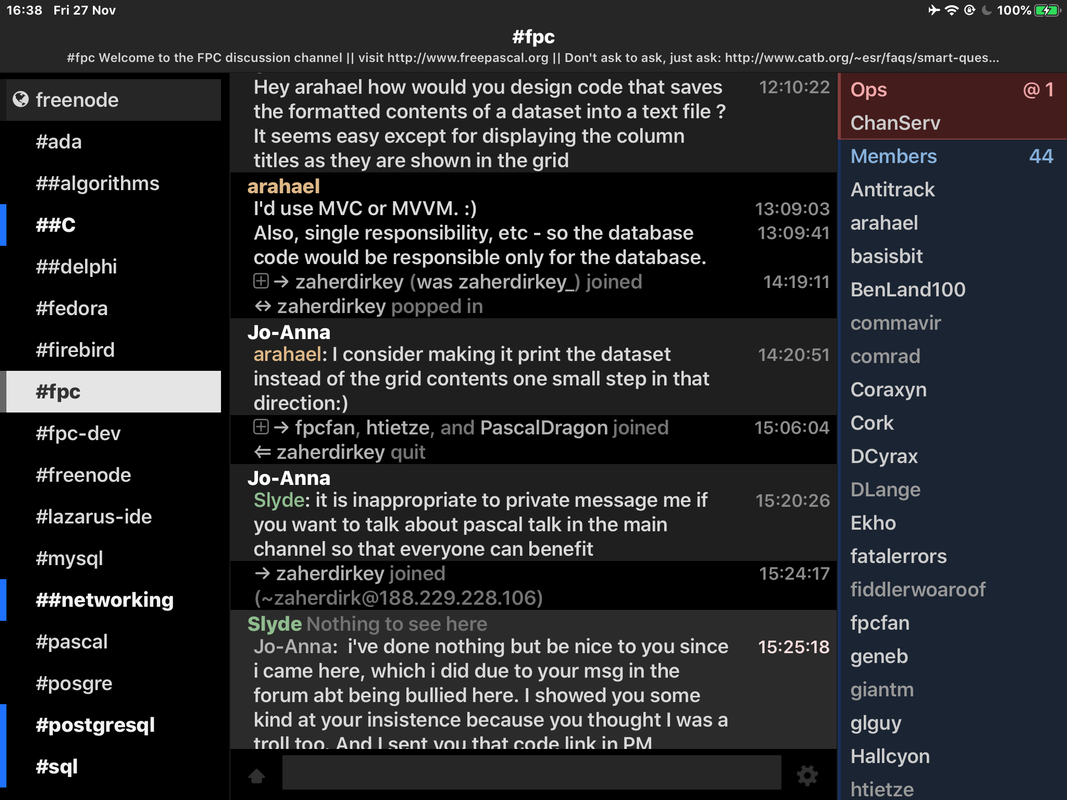Select member basisbit
1067x800 pixels.
click(x=953, y=256)
